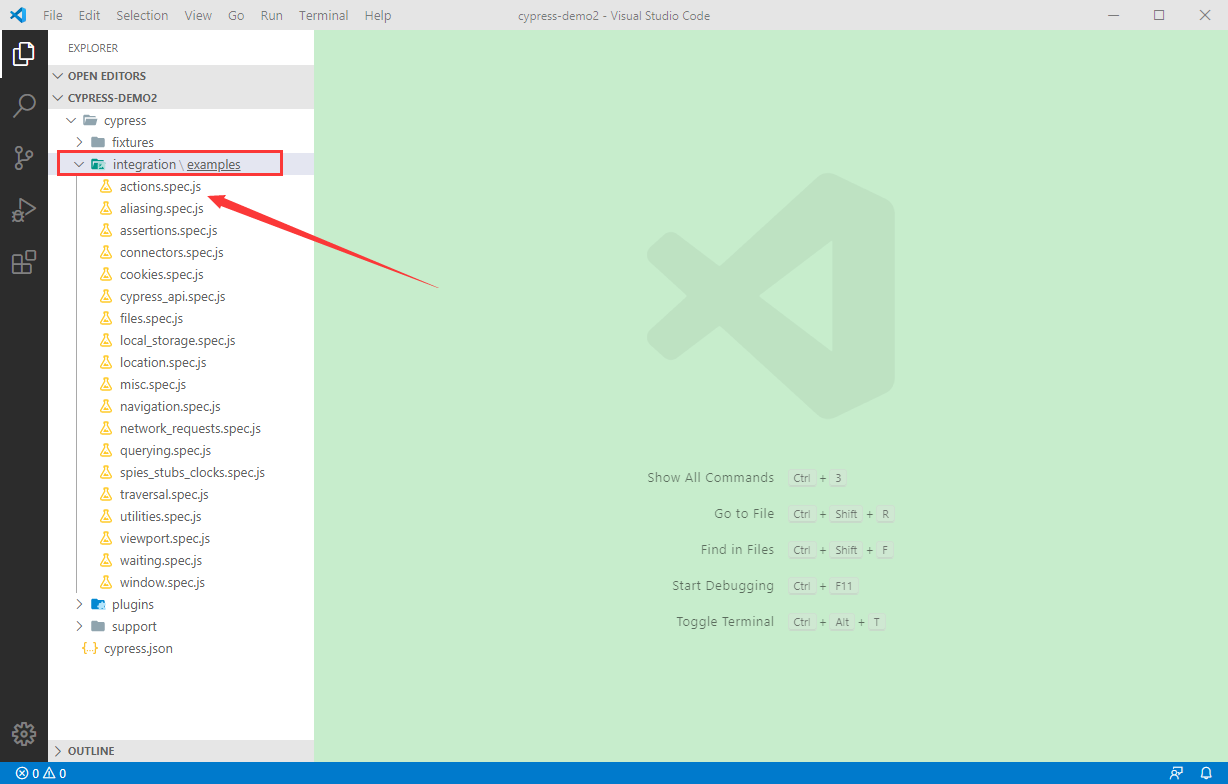The height and width of the screenshot is (784, 1228).
Task: Collapse the CYPRESS-DEMO2 project section
Action: click(x=181, y=98)
